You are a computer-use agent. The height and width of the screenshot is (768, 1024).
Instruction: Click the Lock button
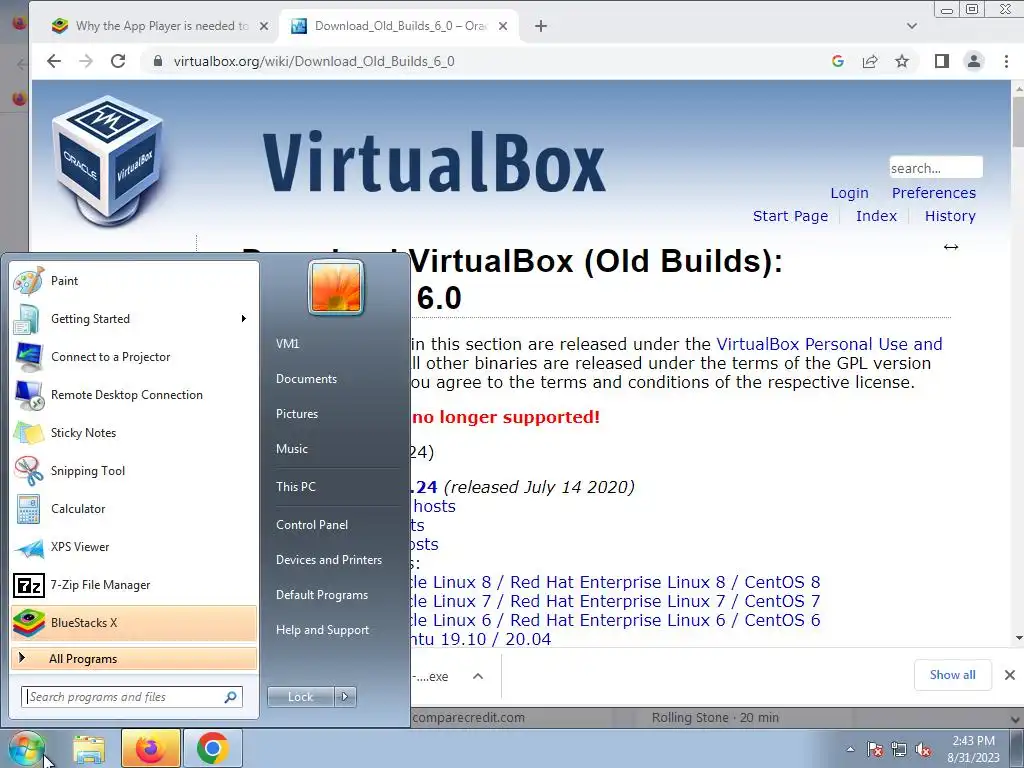(300, 697)
